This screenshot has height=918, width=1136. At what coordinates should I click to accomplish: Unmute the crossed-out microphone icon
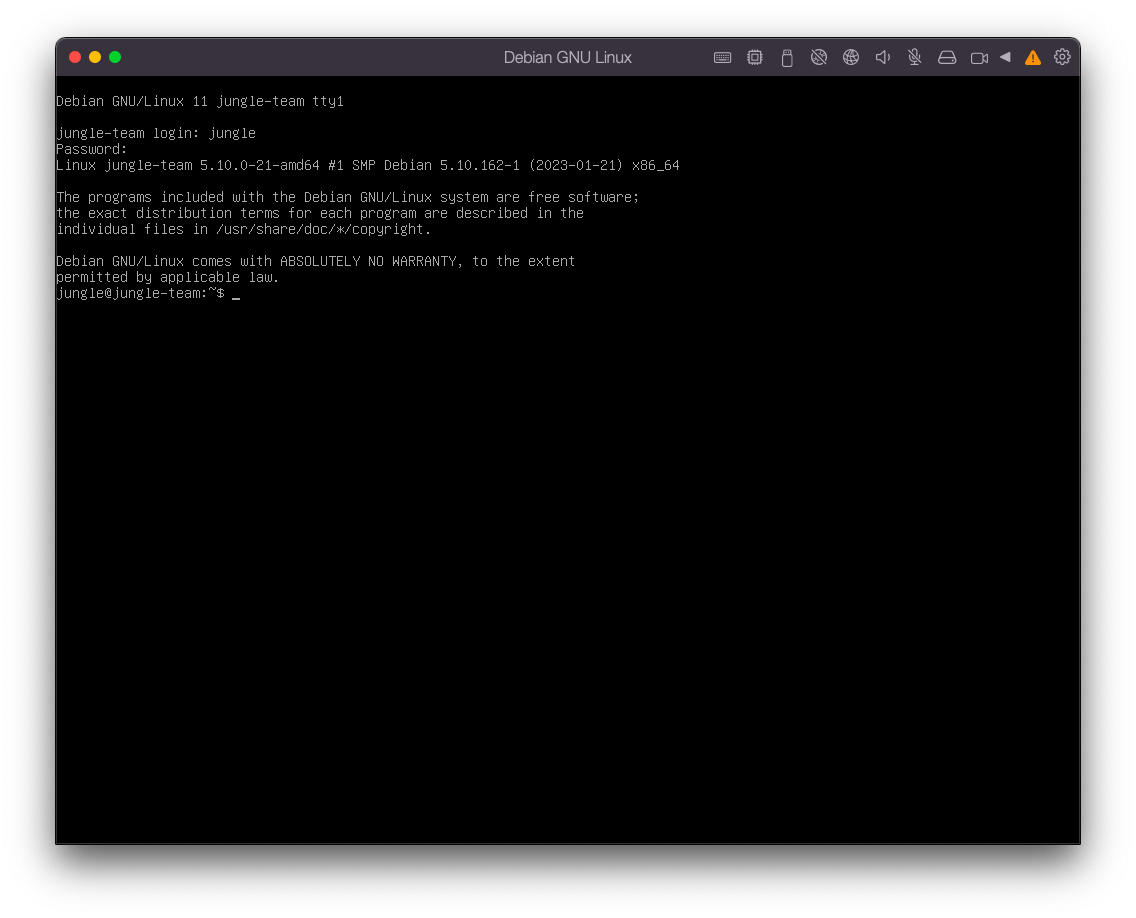coord(915,58)
